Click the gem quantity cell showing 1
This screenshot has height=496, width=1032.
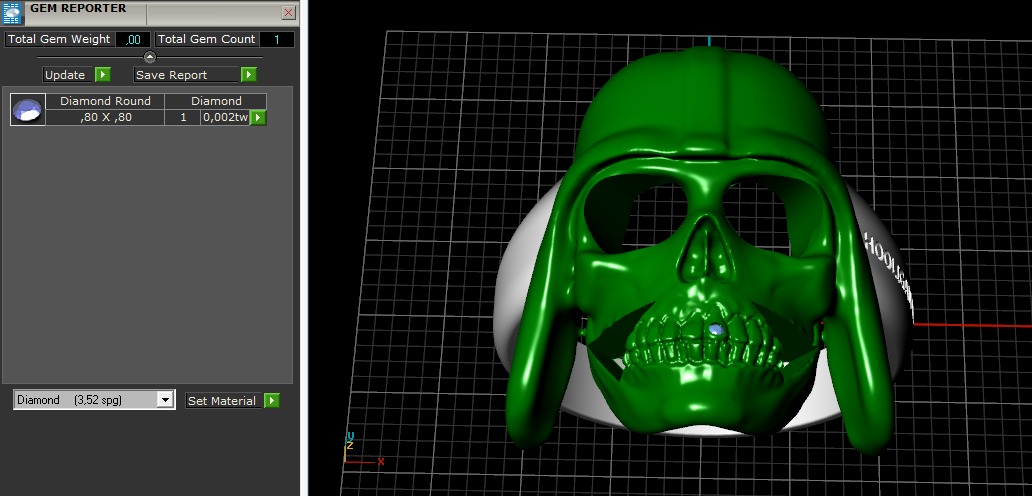tap(183, 118)
